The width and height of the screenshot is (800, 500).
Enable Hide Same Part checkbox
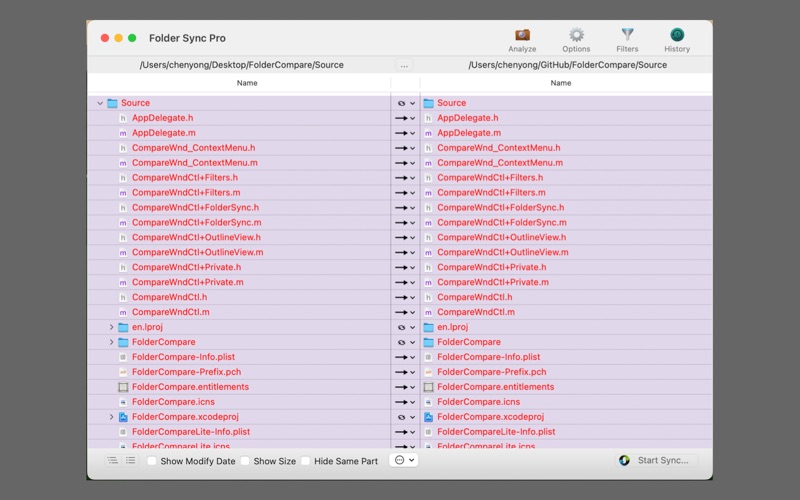(x=305, y=461)
